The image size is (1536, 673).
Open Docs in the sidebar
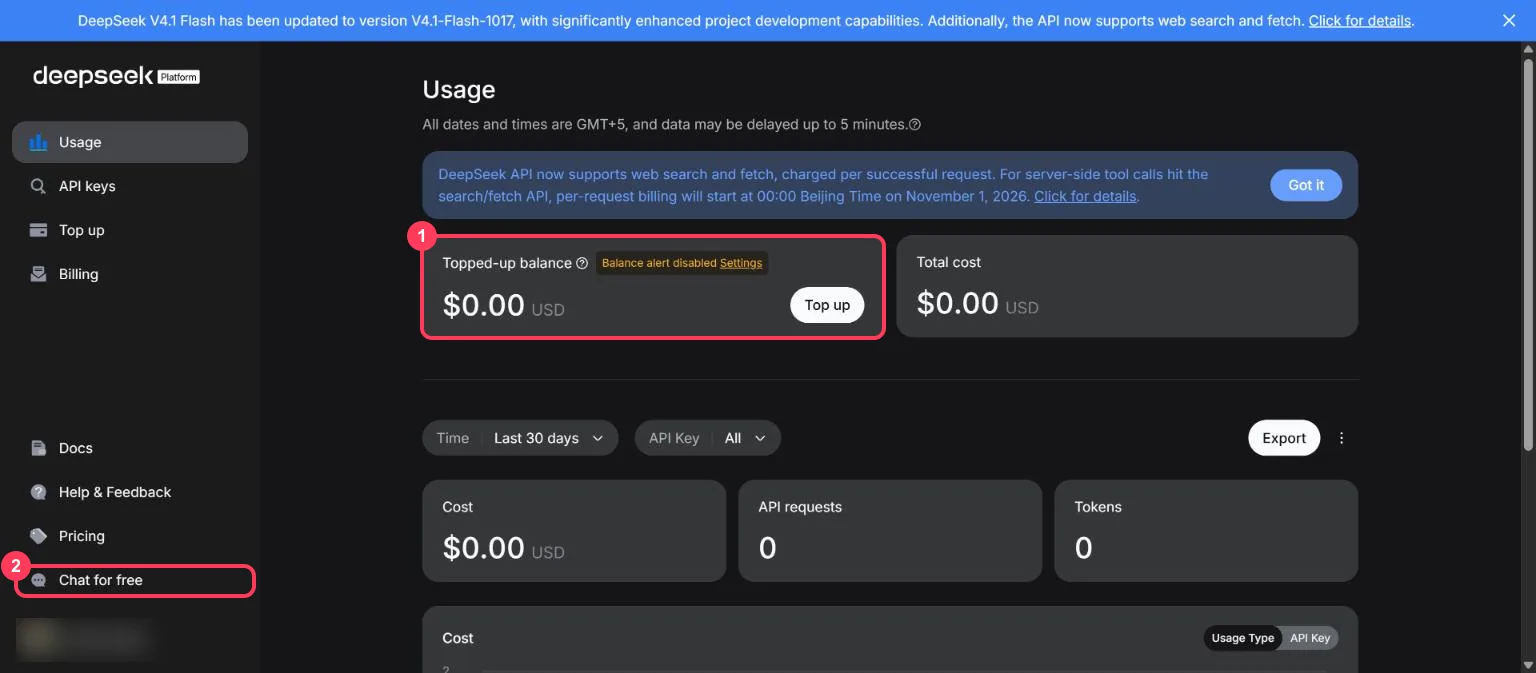(130, 448)
